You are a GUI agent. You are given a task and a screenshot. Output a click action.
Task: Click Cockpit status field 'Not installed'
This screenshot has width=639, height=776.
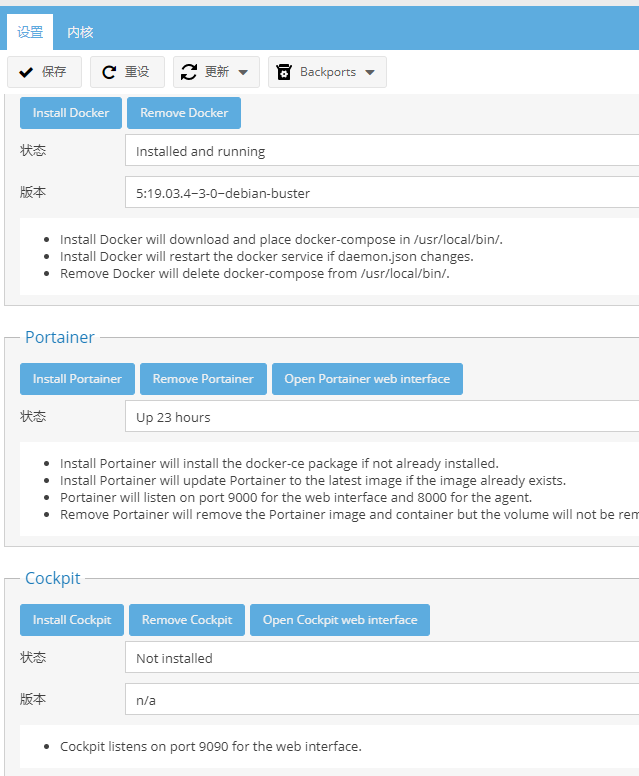click(382, 657)
